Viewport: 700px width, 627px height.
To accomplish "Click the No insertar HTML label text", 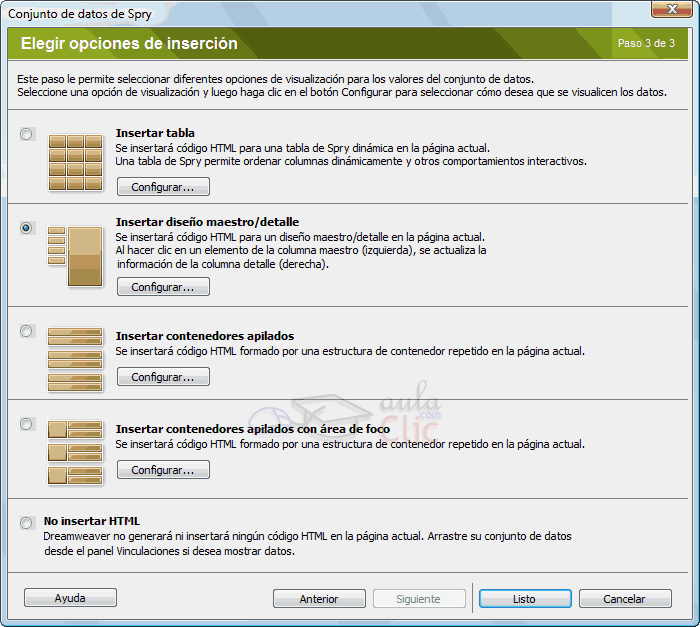I will tap(92, 521).
